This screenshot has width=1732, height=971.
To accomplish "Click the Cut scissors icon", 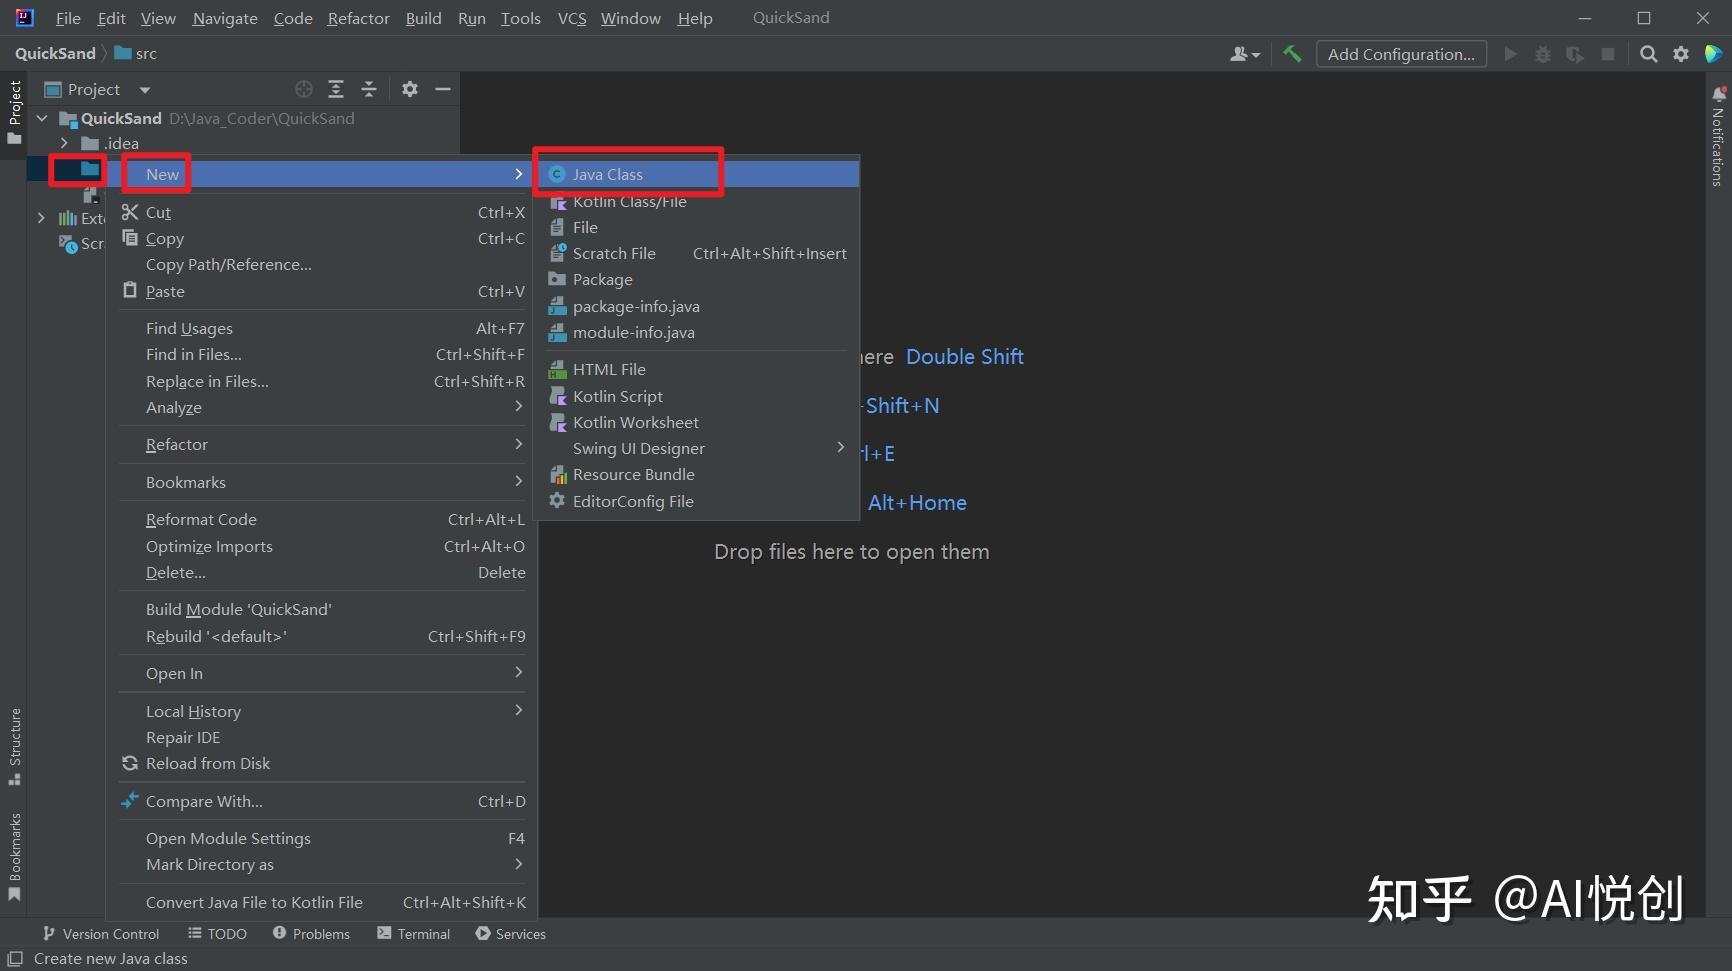I will click(130, 212).
